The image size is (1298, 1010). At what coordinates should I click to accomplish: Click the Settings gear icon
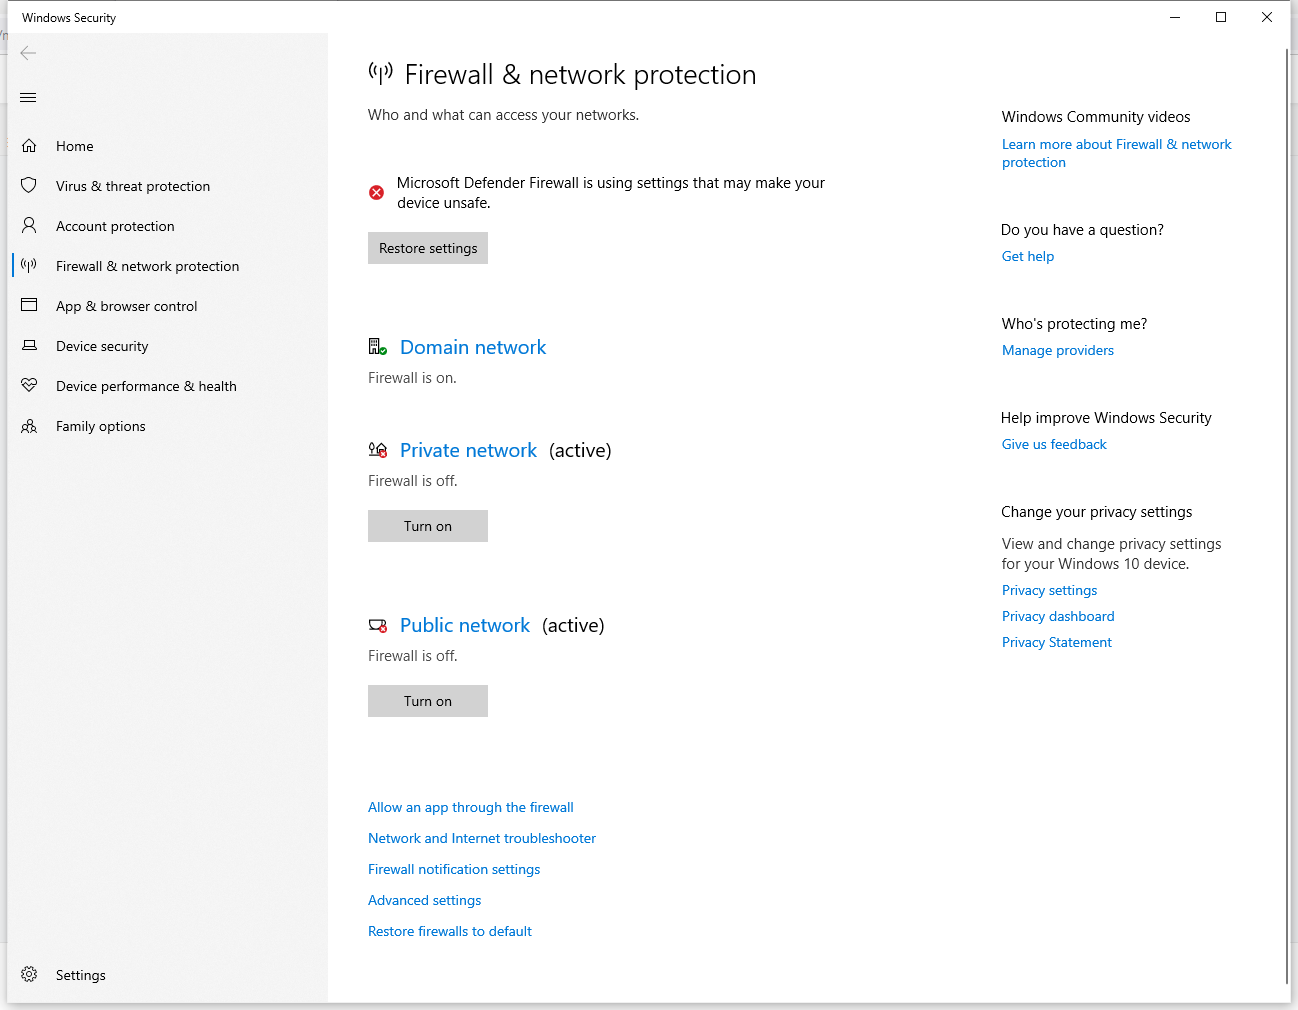point(29,974)
